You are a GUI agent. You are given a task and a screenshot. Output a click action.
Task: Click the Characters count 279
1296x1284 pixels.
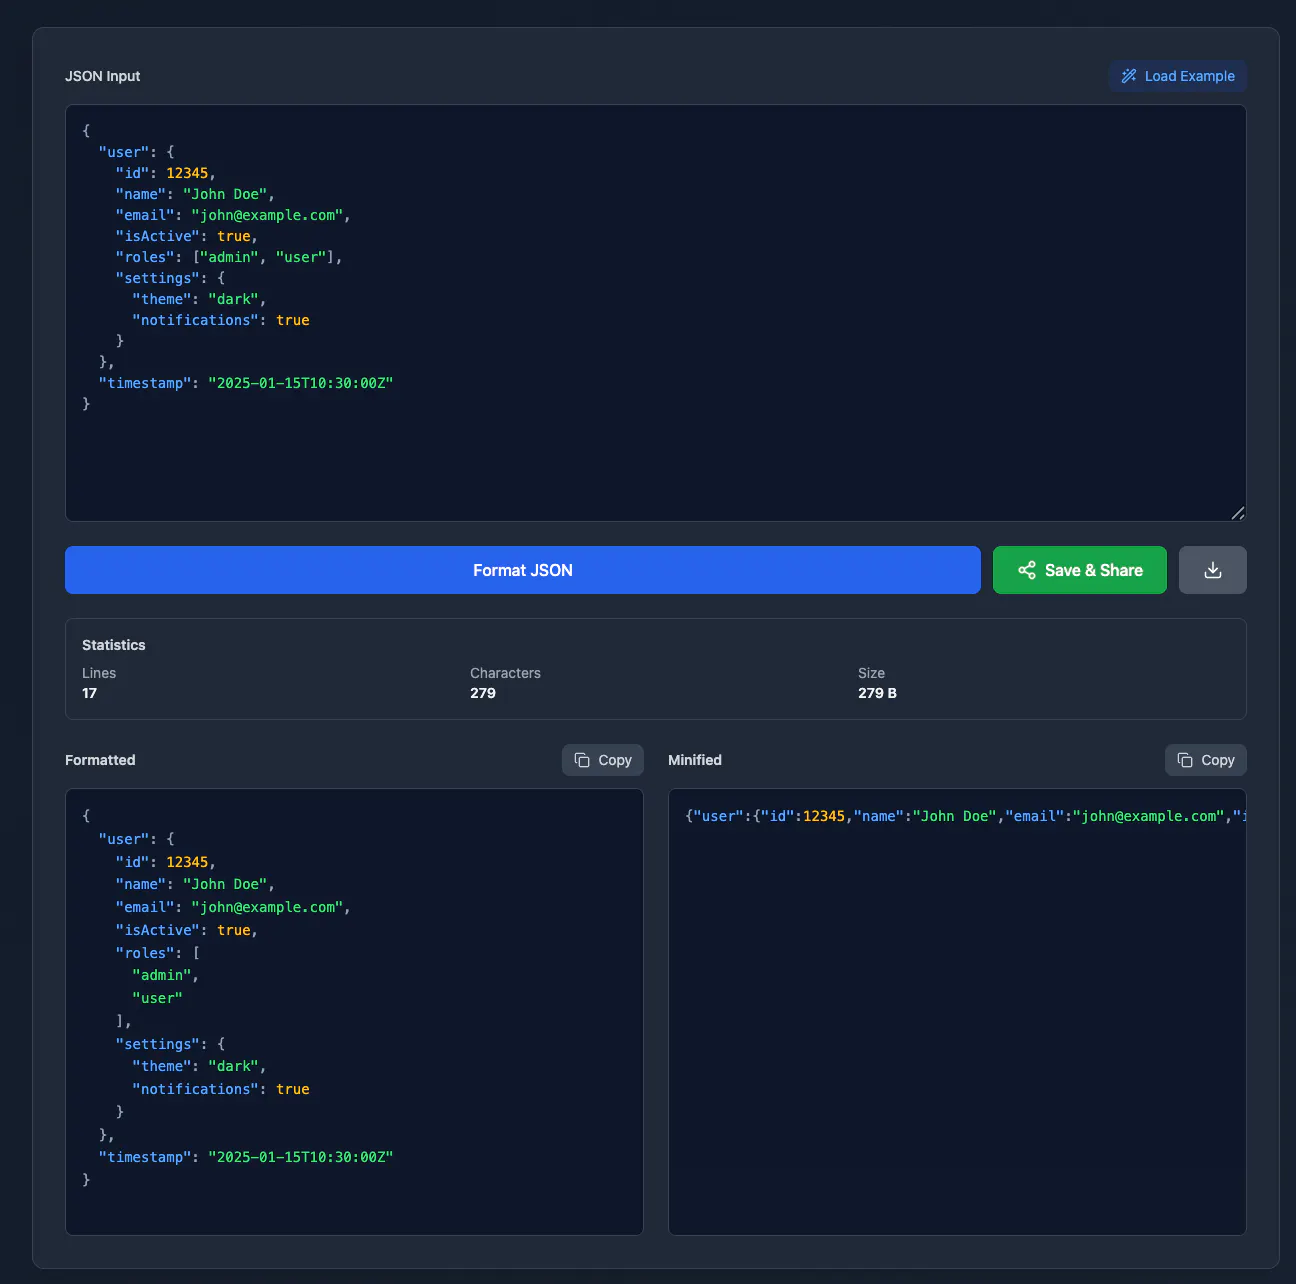(x=483, y=693)
